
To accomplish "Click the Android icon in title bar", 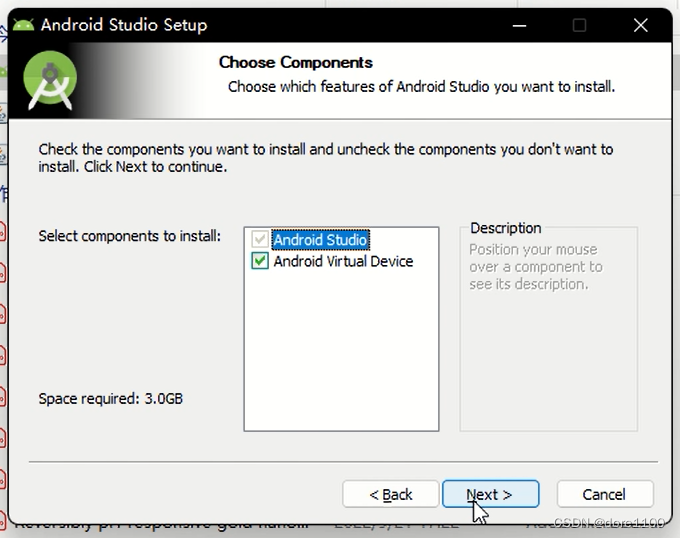I will (23, 25).
